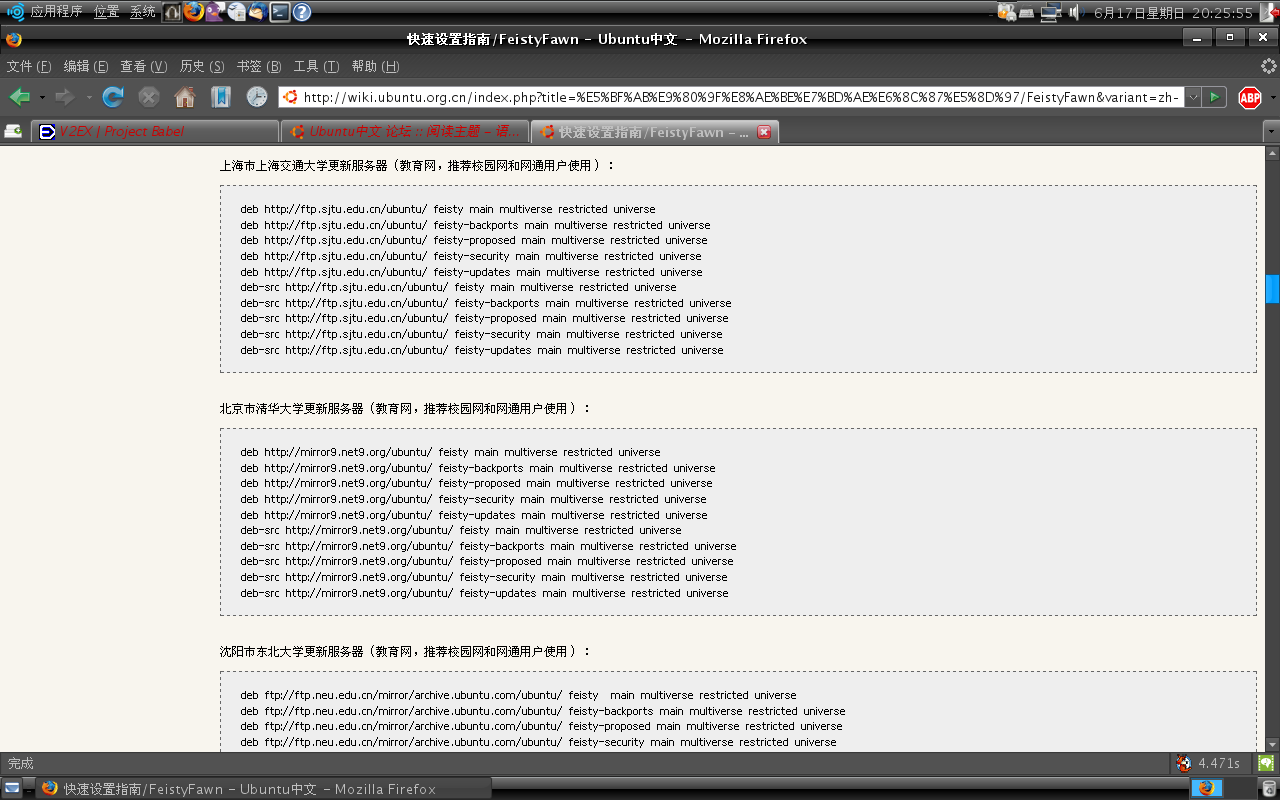Open the help launcher in the top panel
The height and width of the screenshot is (800, 1280).
[x=301, y=12]
